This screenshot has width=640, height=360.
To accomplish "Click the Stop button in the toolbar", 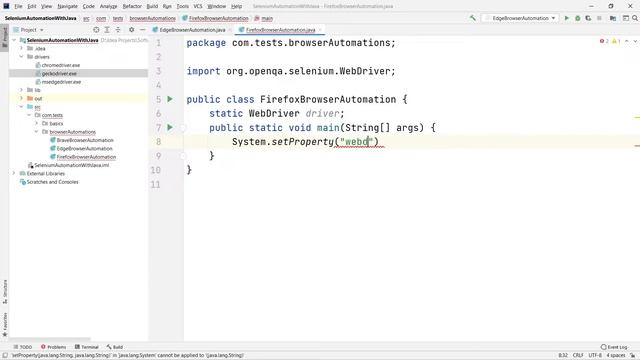I will coord(599,18).
